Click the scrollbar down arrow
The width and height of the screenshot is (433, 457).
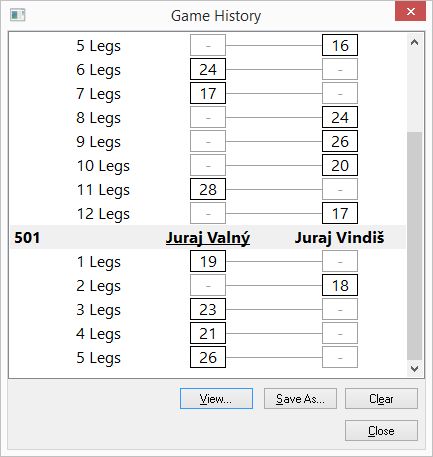pyautogui.click(x=414, y=368)
